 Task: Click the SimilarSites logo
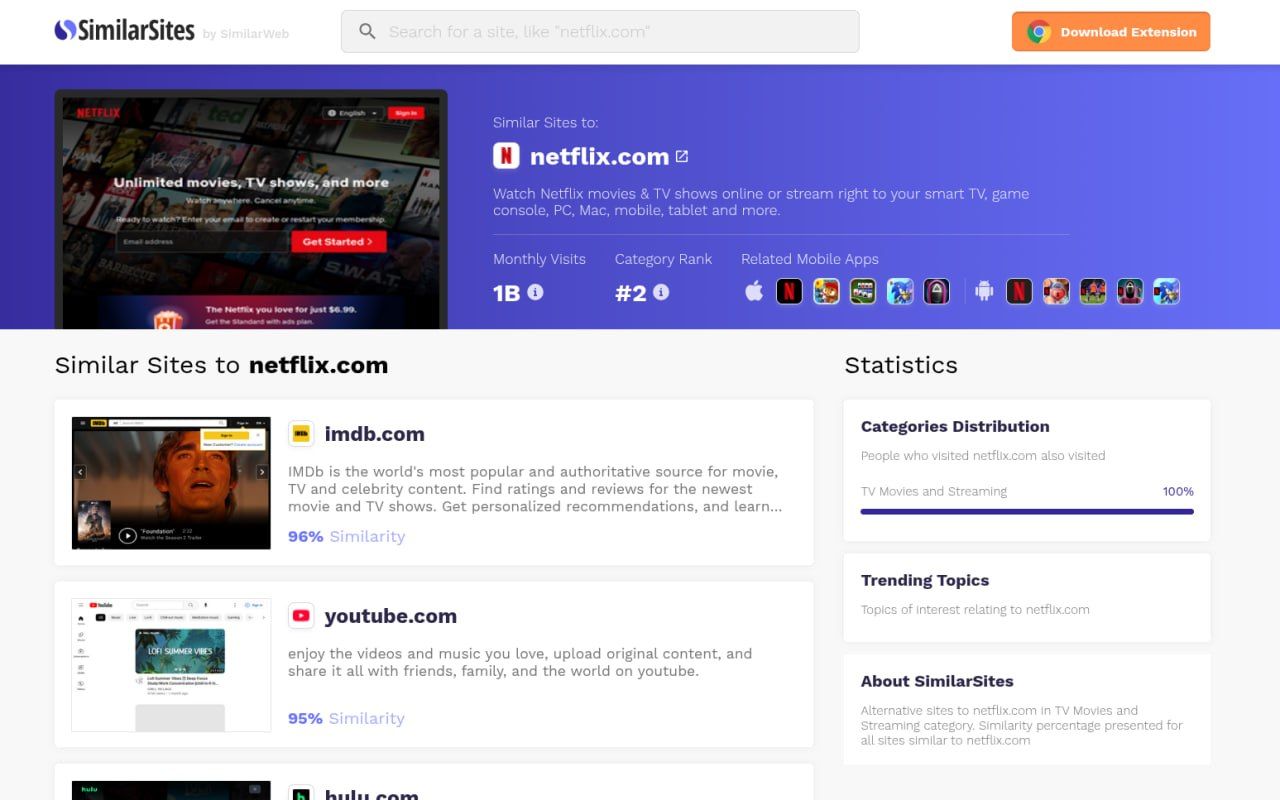coord(124,31)
